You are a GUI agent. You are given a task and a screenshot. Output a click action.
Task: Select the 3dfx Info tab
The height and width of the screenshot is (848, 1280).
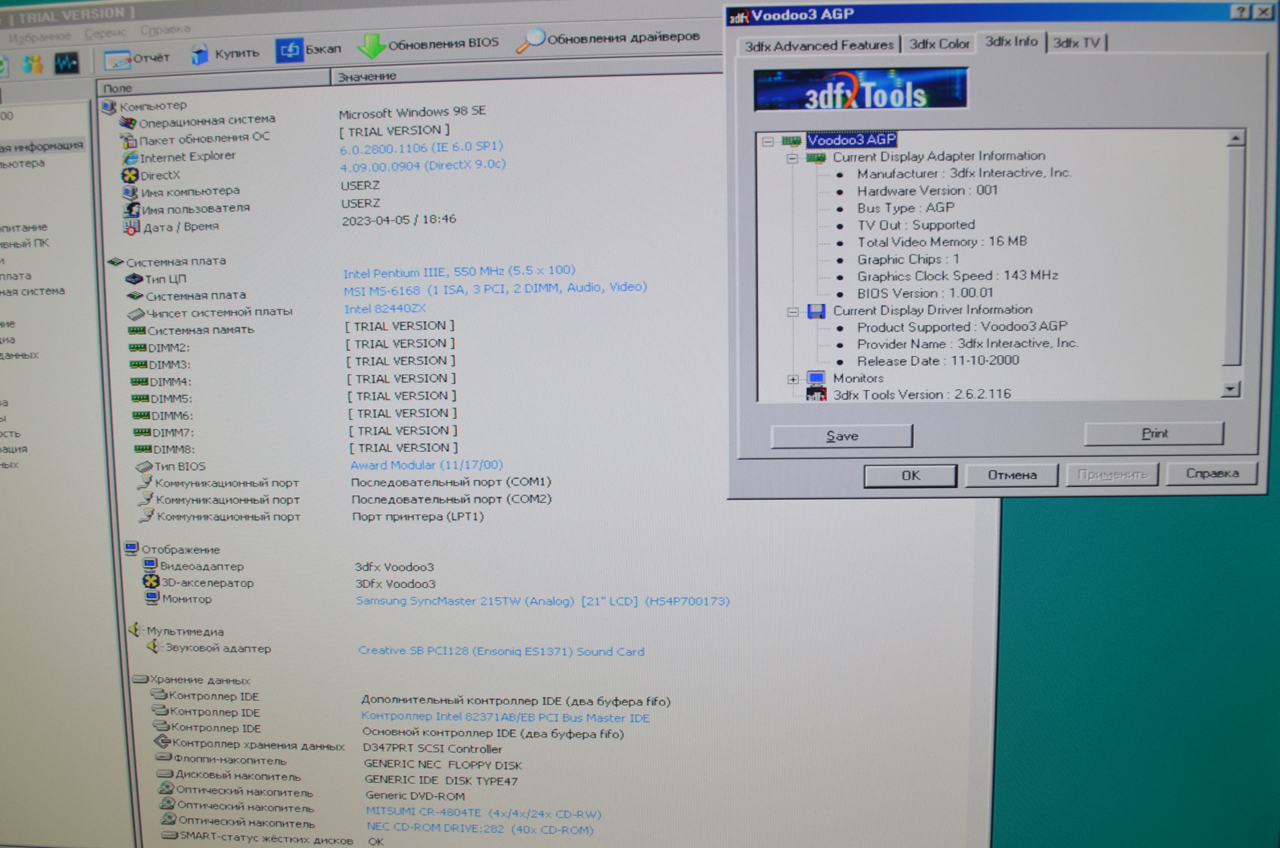coord(1011,41)
